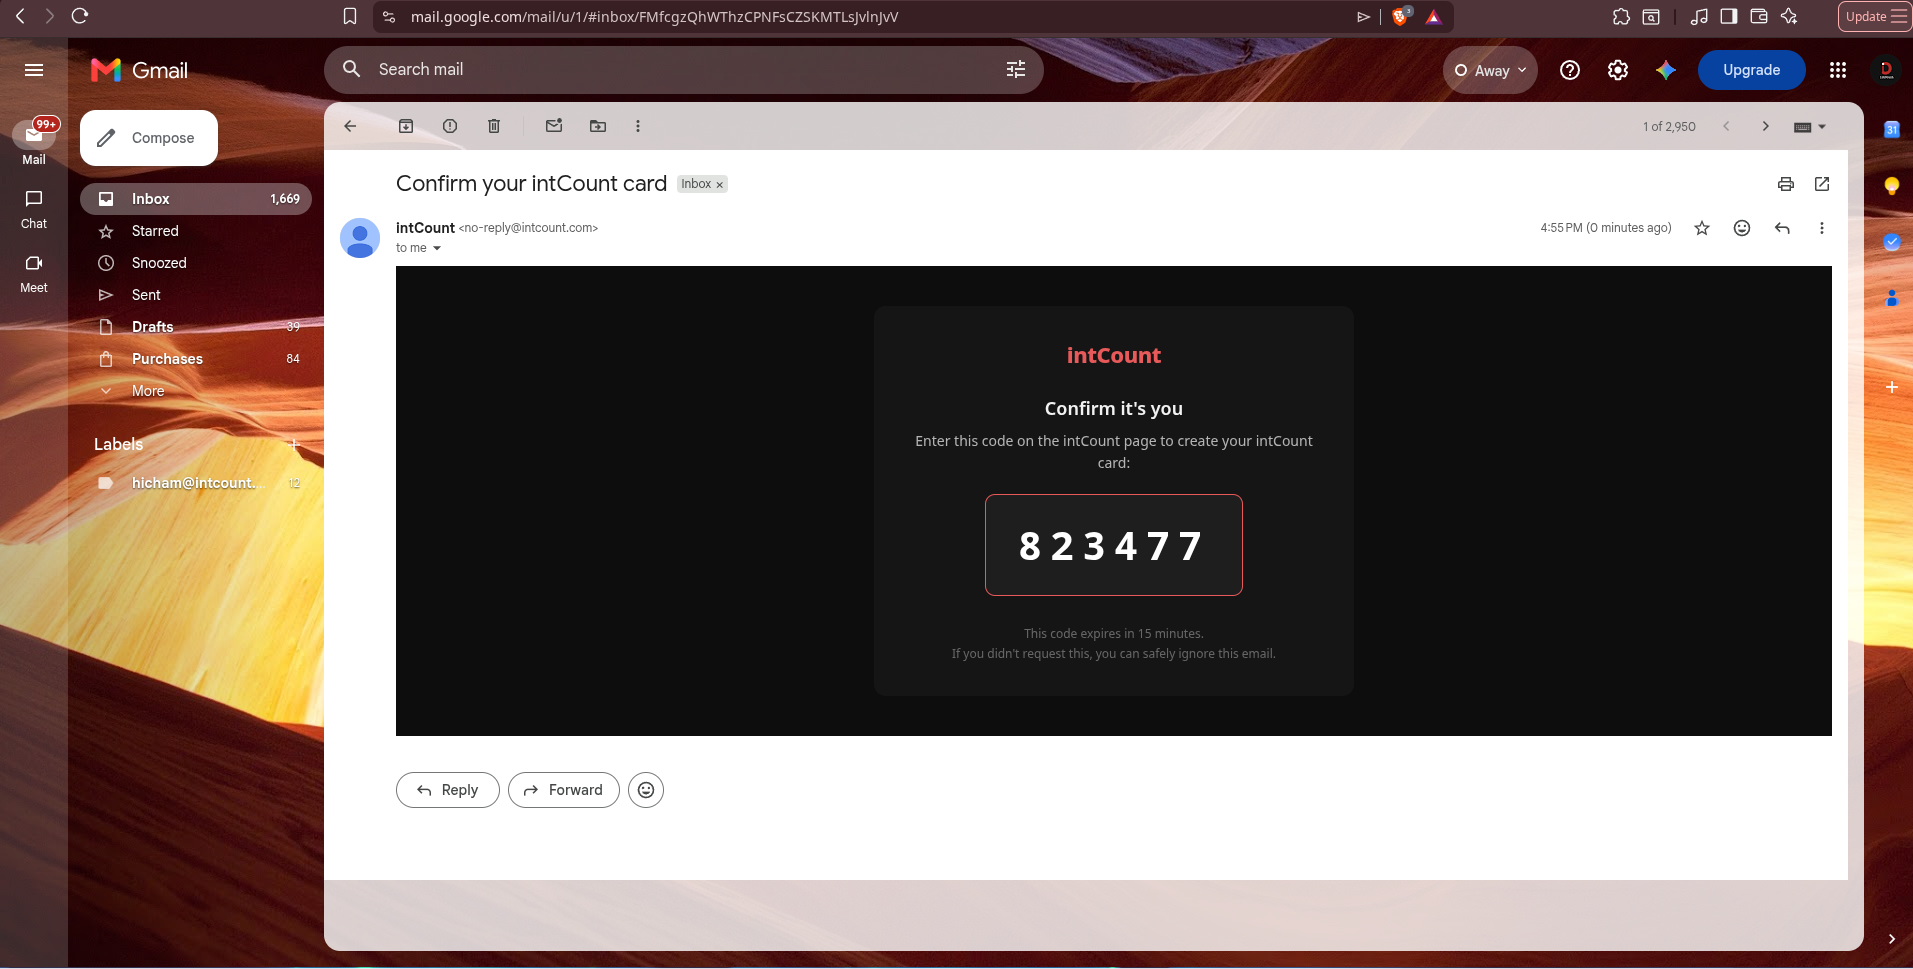The image size is (1913, 969).
Task: Open the browser extensions puzzle icon
Action: [1621, 16]
